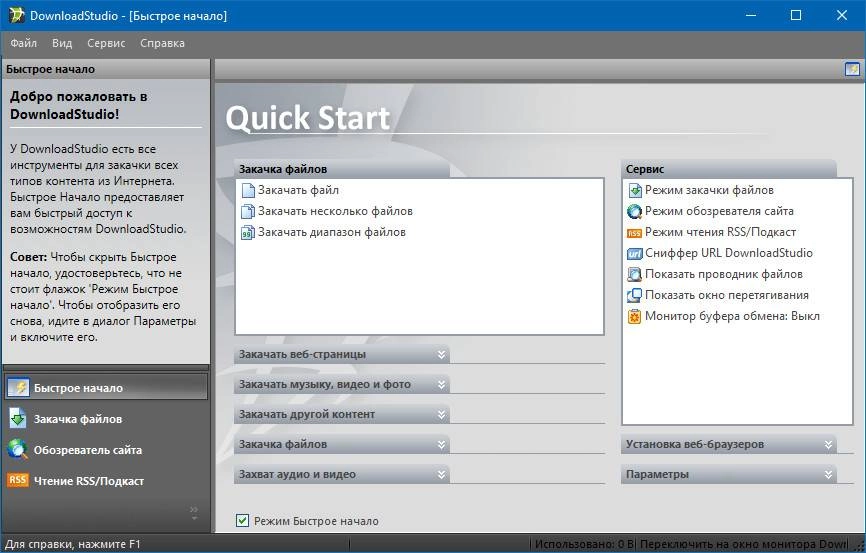Click the 'Режим обозревателя сайта' globe icon
This screenshot has width=866, height=553.
635,212
